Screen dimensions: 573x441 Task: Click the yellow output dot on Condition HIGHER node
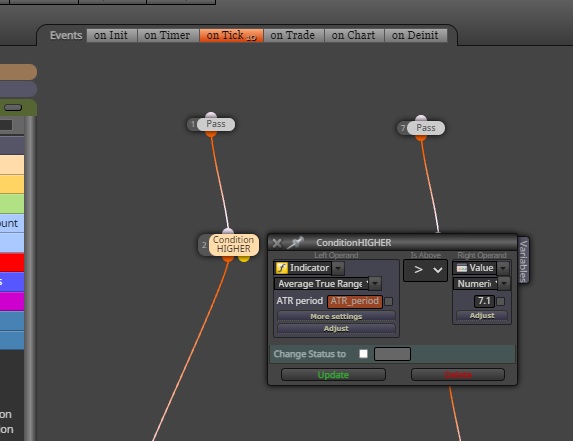click(244, 258)
